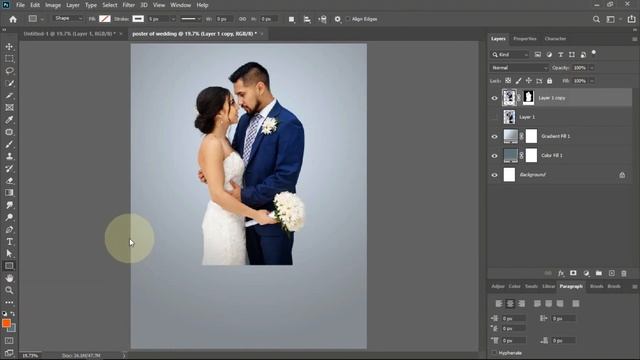Switch to the Properties tab

(524, 39)
